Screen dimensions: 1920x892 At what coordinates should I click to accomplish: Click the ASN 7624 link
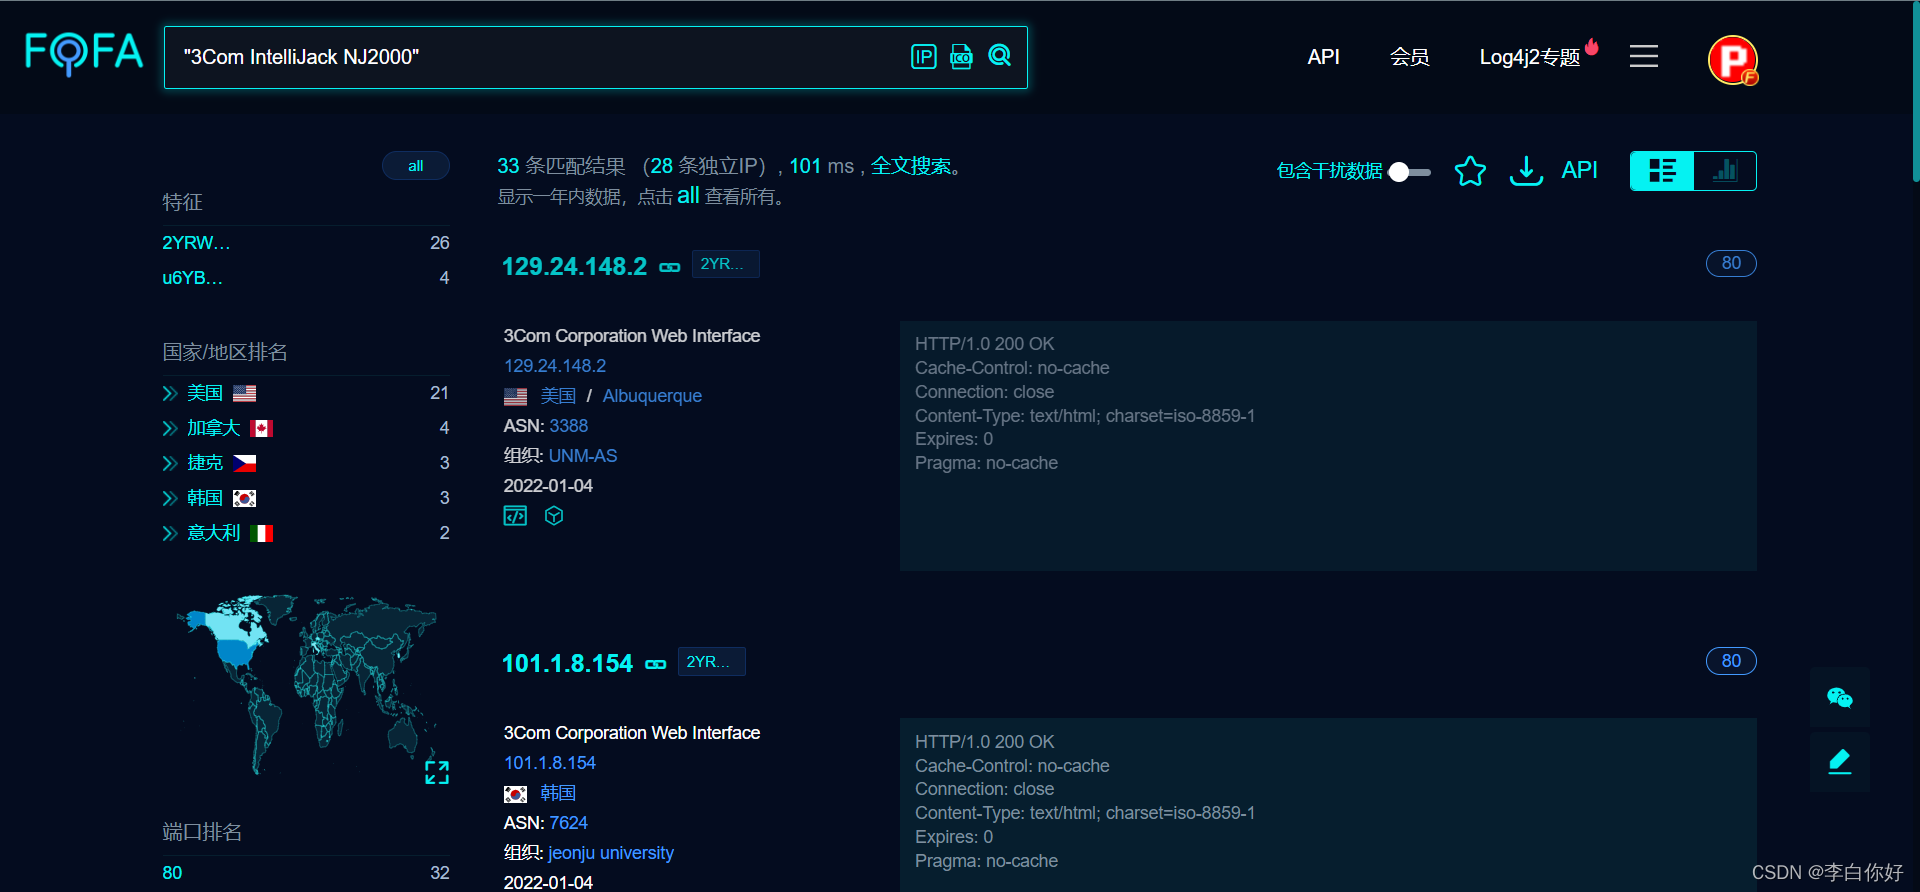[x=568, y=823]
